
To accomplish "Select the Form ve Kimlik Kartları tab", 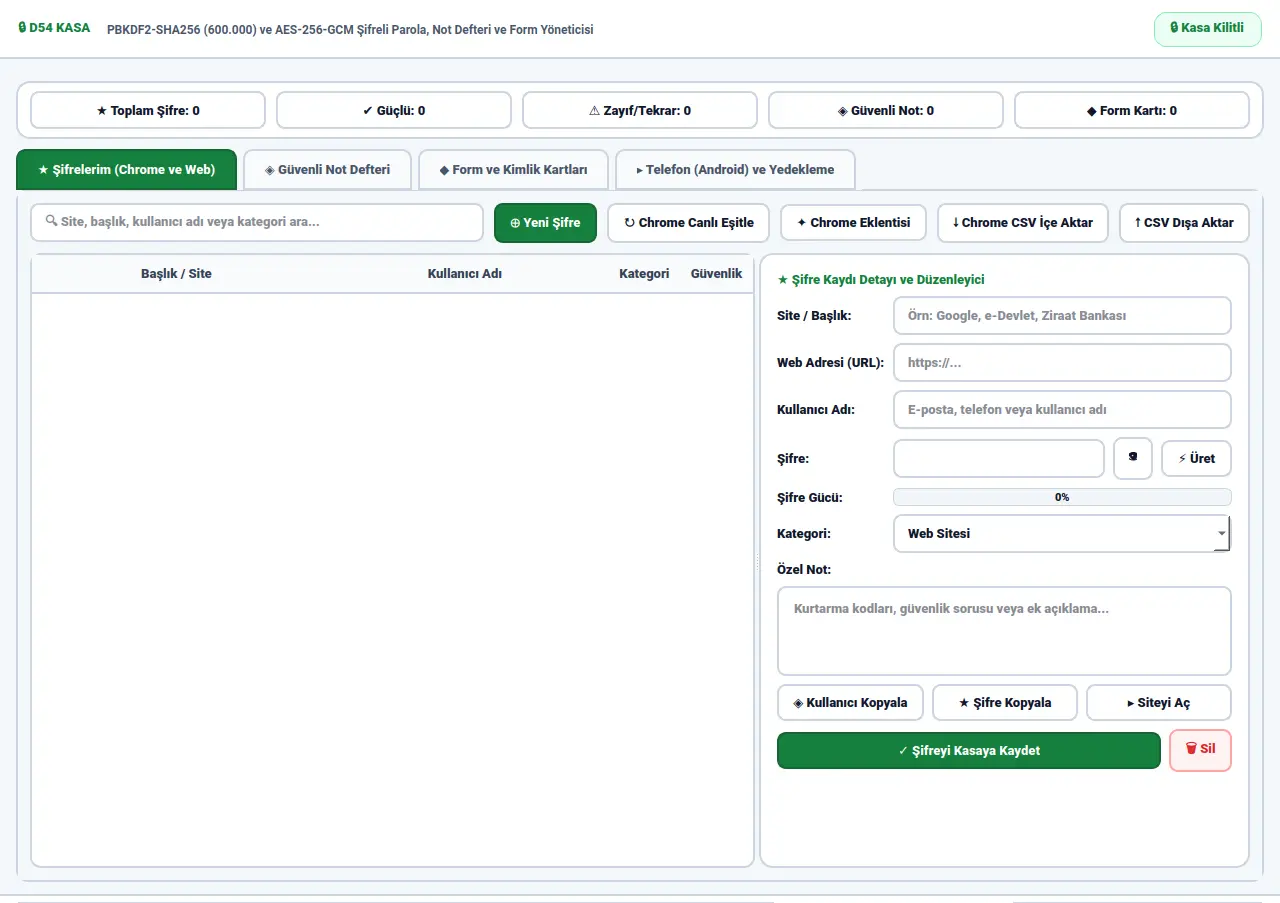I will coord(513,170).
